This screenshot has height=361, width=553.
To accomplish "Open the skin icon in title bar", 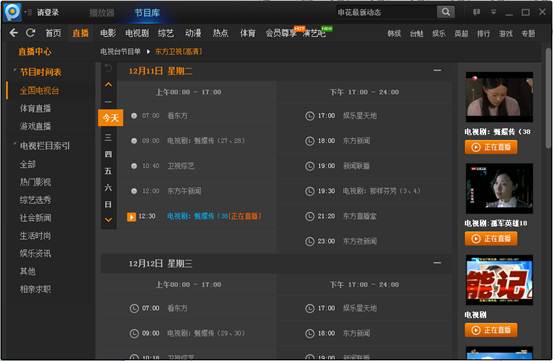I will pyautogui.click(x=476, y=12).
